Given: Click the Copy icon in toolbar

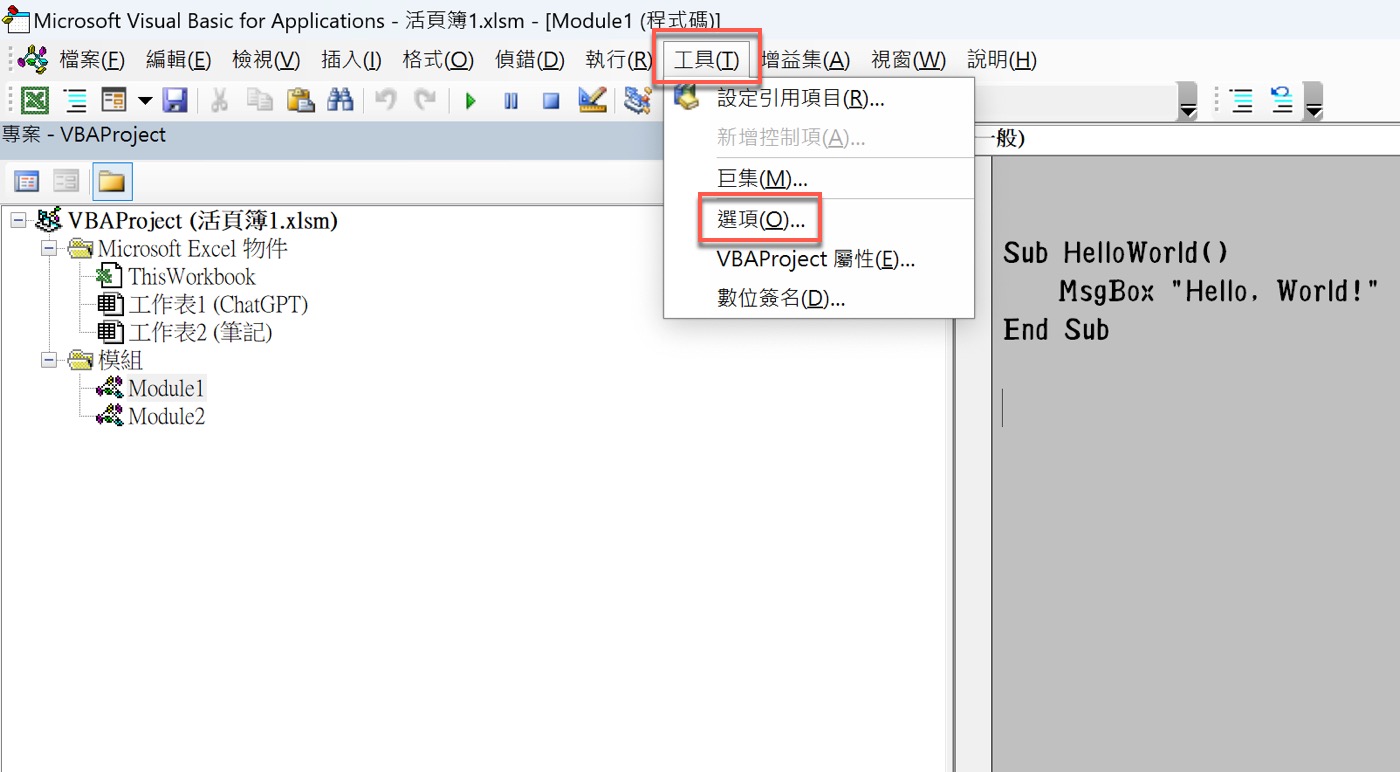Looking at the screenshot, I should 259,100.
